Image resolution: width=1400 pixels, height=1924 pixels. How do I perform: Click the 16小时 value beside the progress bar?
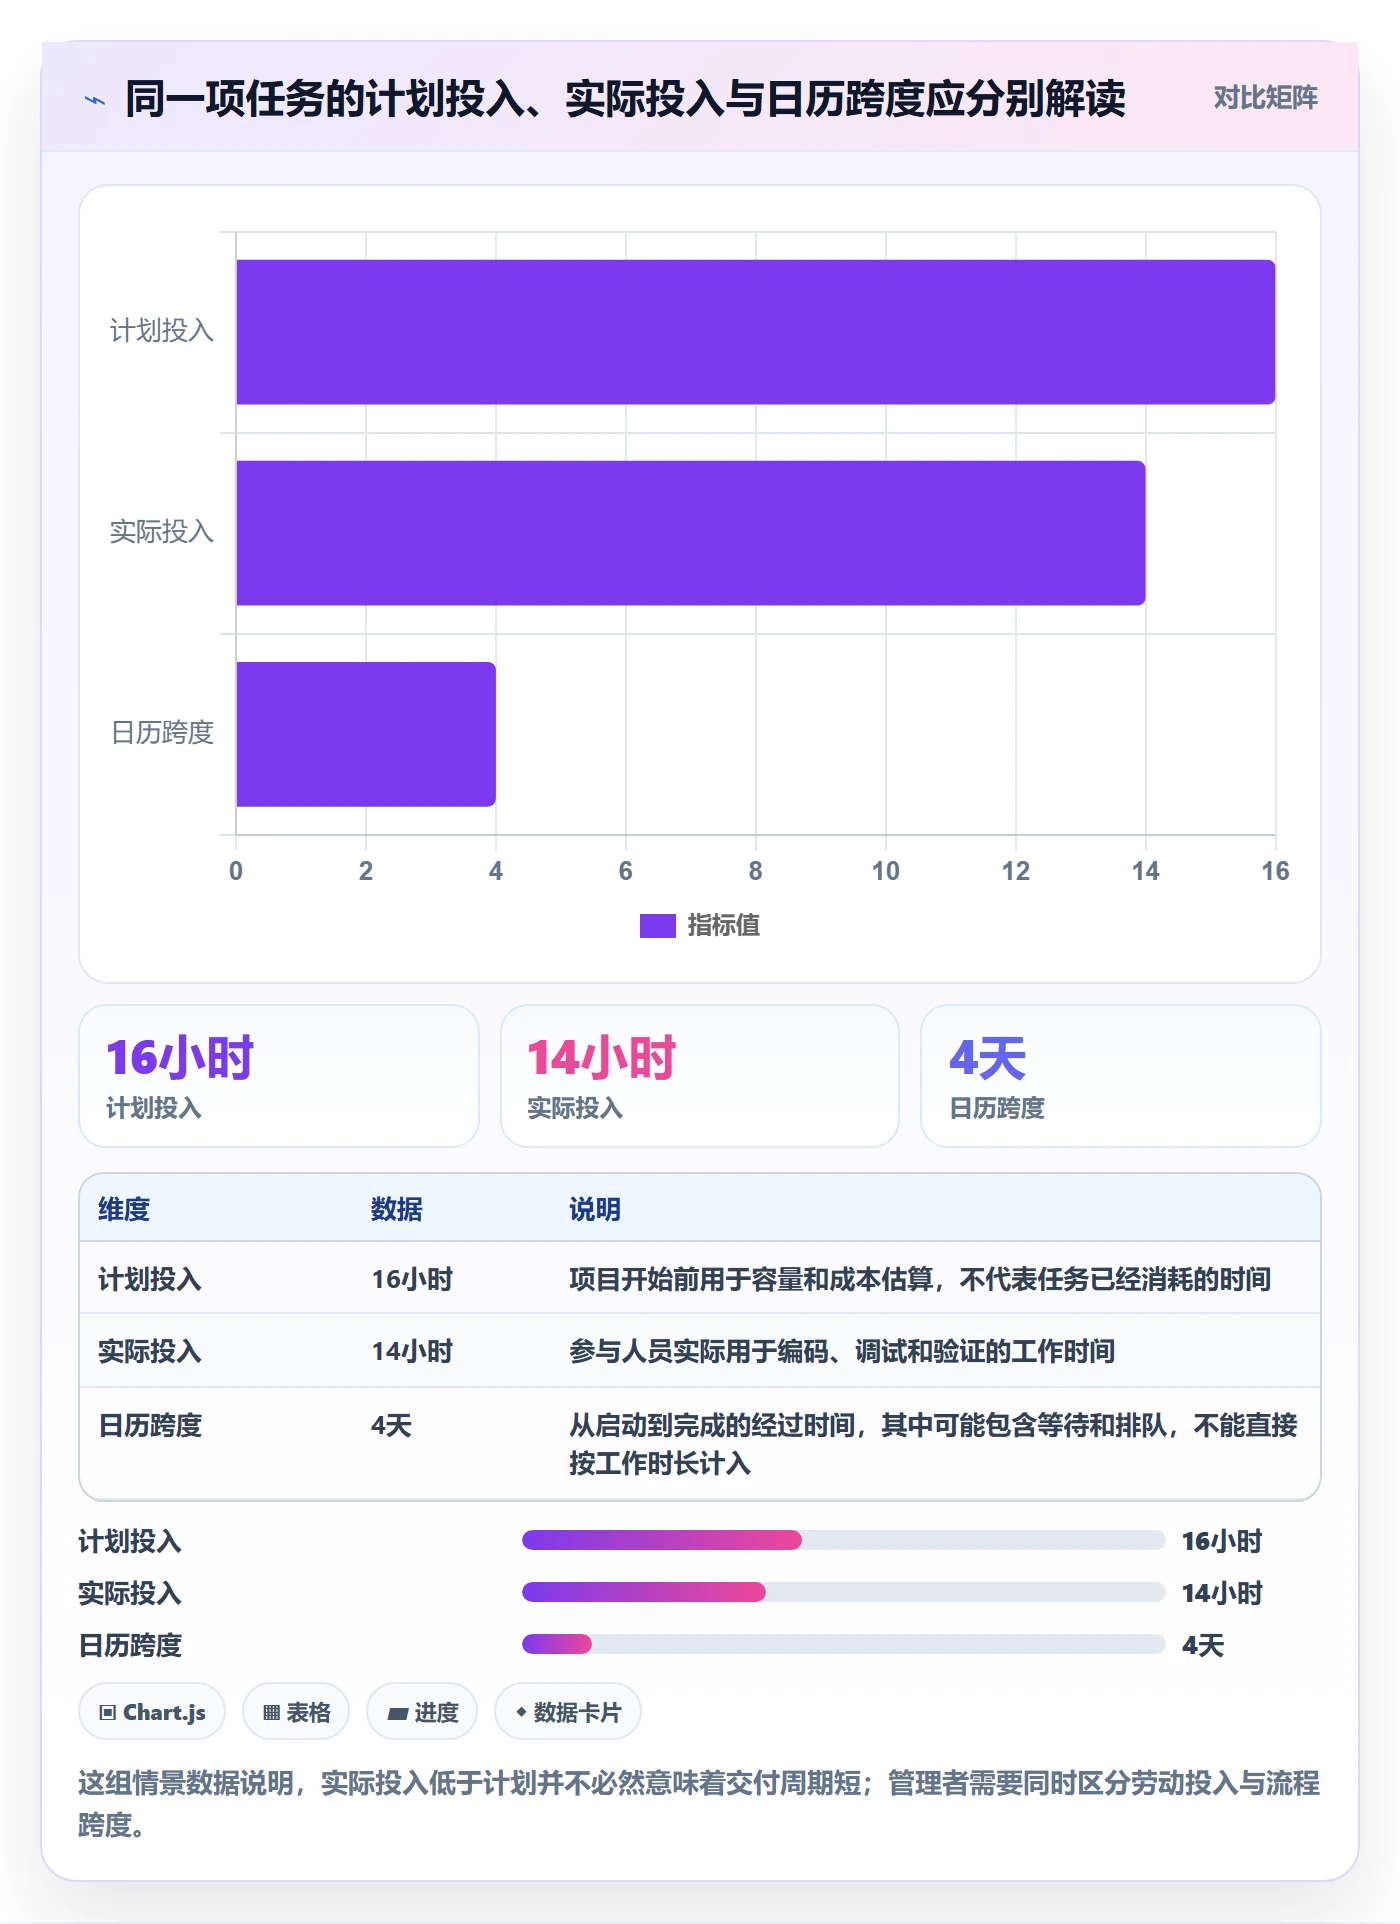pyautogui.click(x=1222, y=1541)
